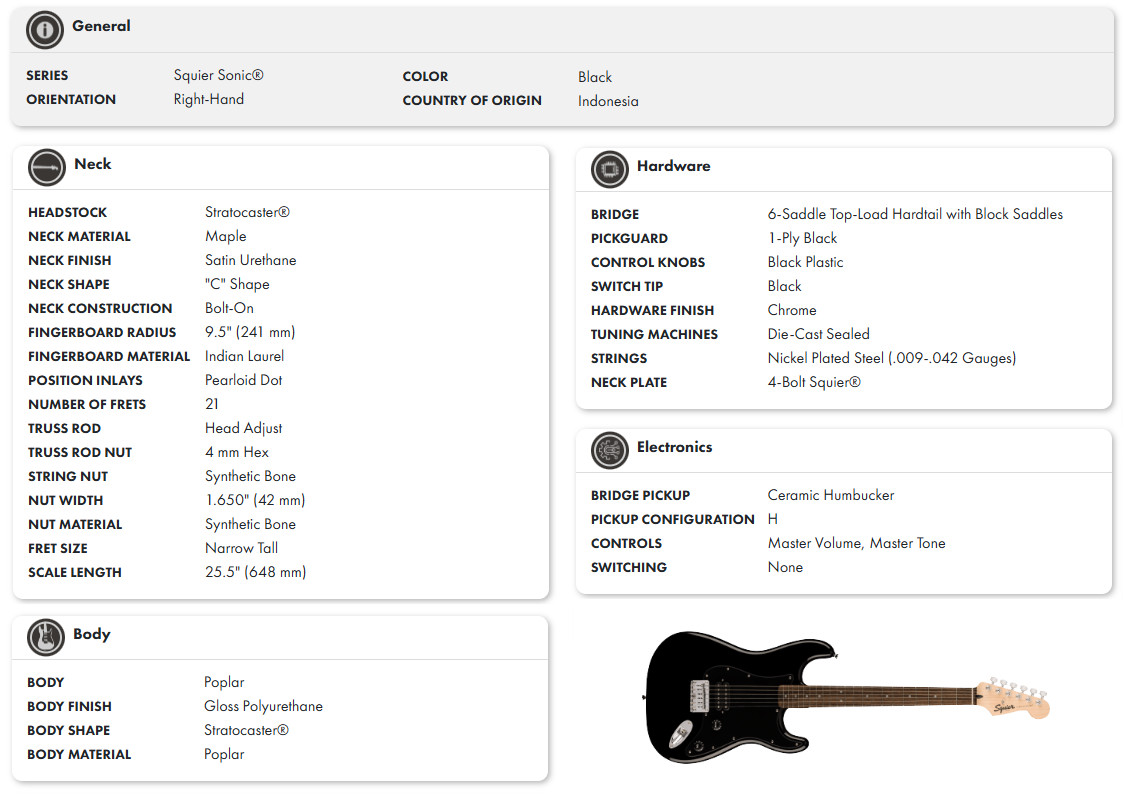Click the TUNING MACHINES label
Viewport: 1124px width, 794px height.
point(654,335)
